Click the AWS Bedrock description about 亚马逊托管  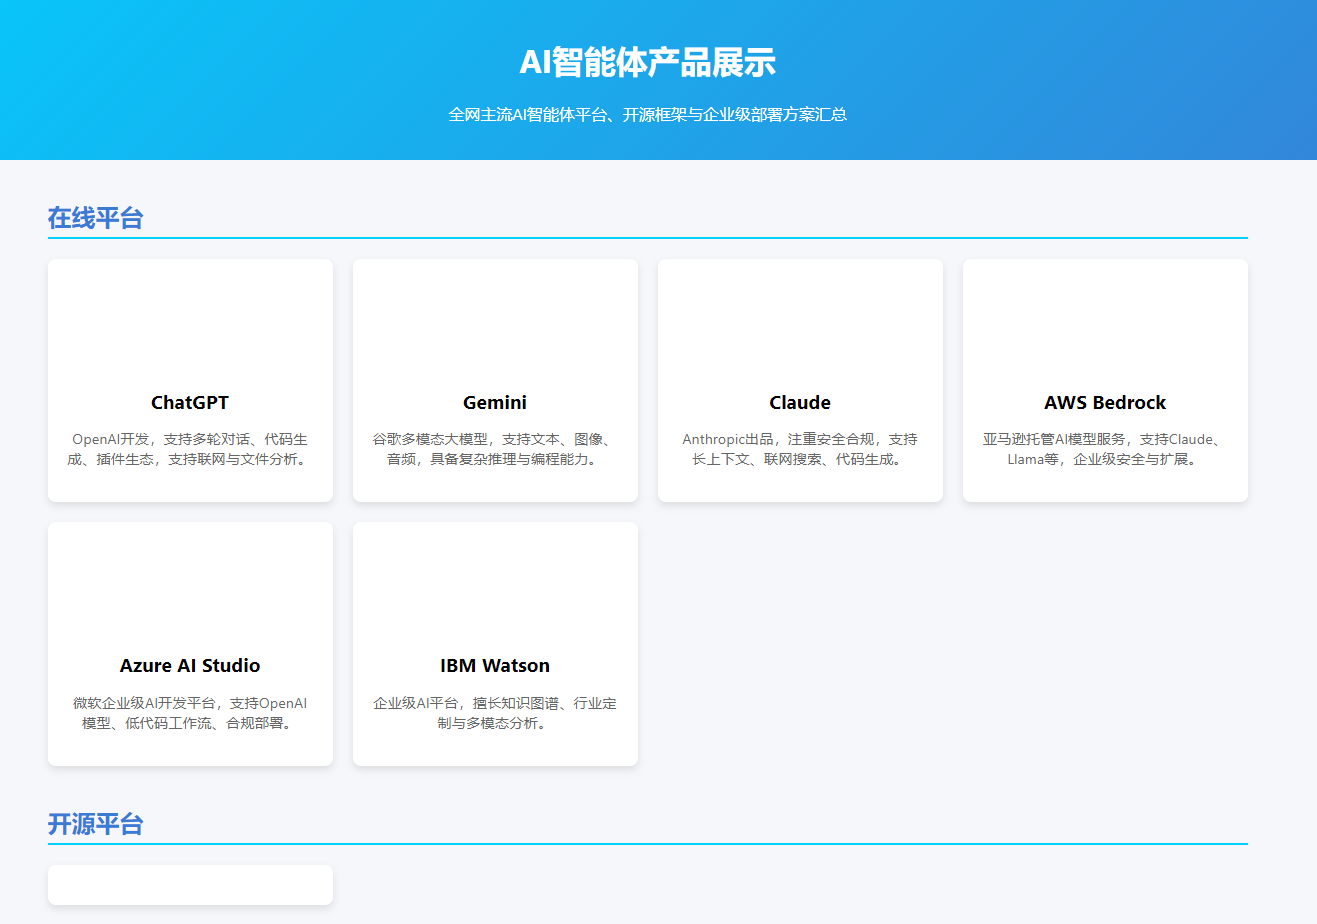click(x=1105, y=449)
